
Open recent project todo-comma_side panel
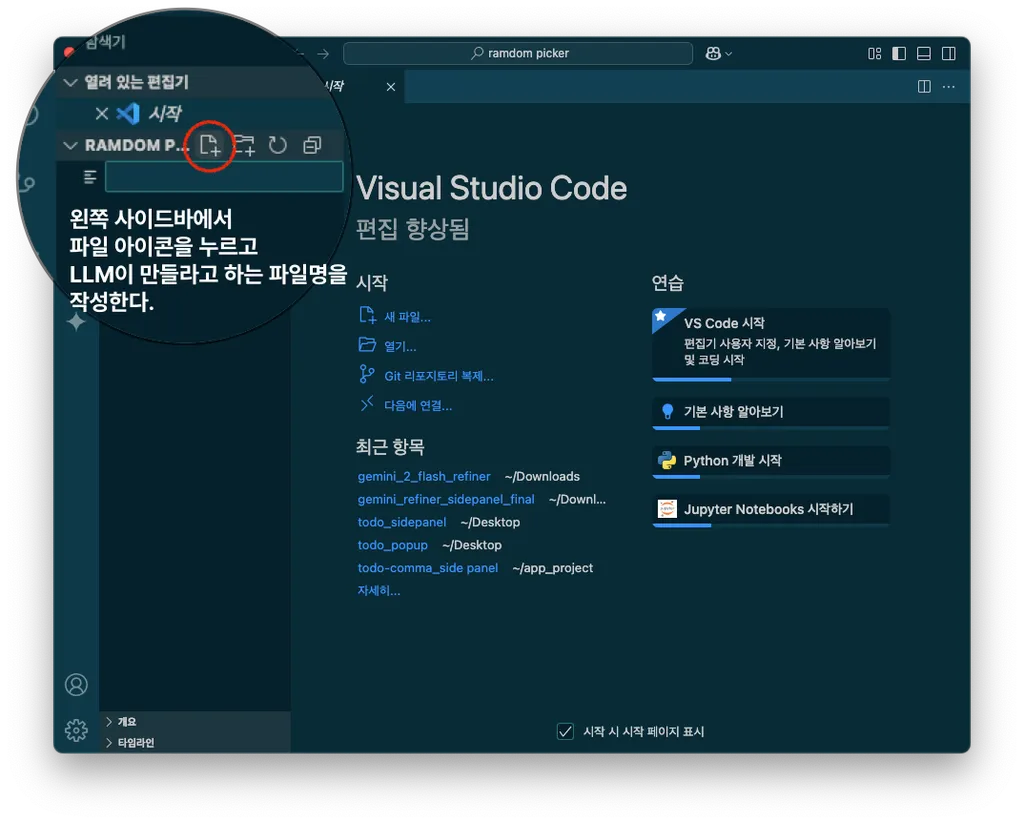coord(428,568)
